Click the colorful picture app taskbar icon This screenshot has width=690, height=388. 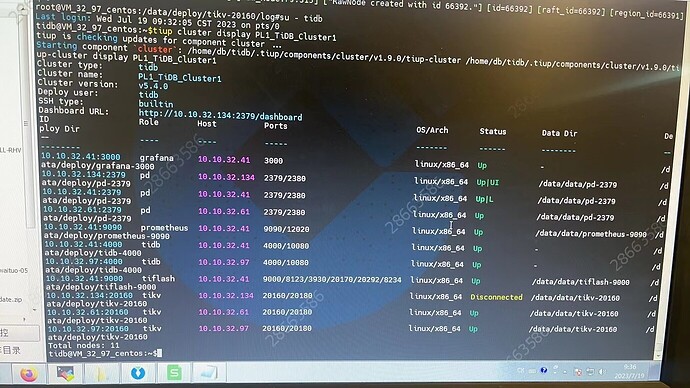pyautogui.click(x=65, y=374)
